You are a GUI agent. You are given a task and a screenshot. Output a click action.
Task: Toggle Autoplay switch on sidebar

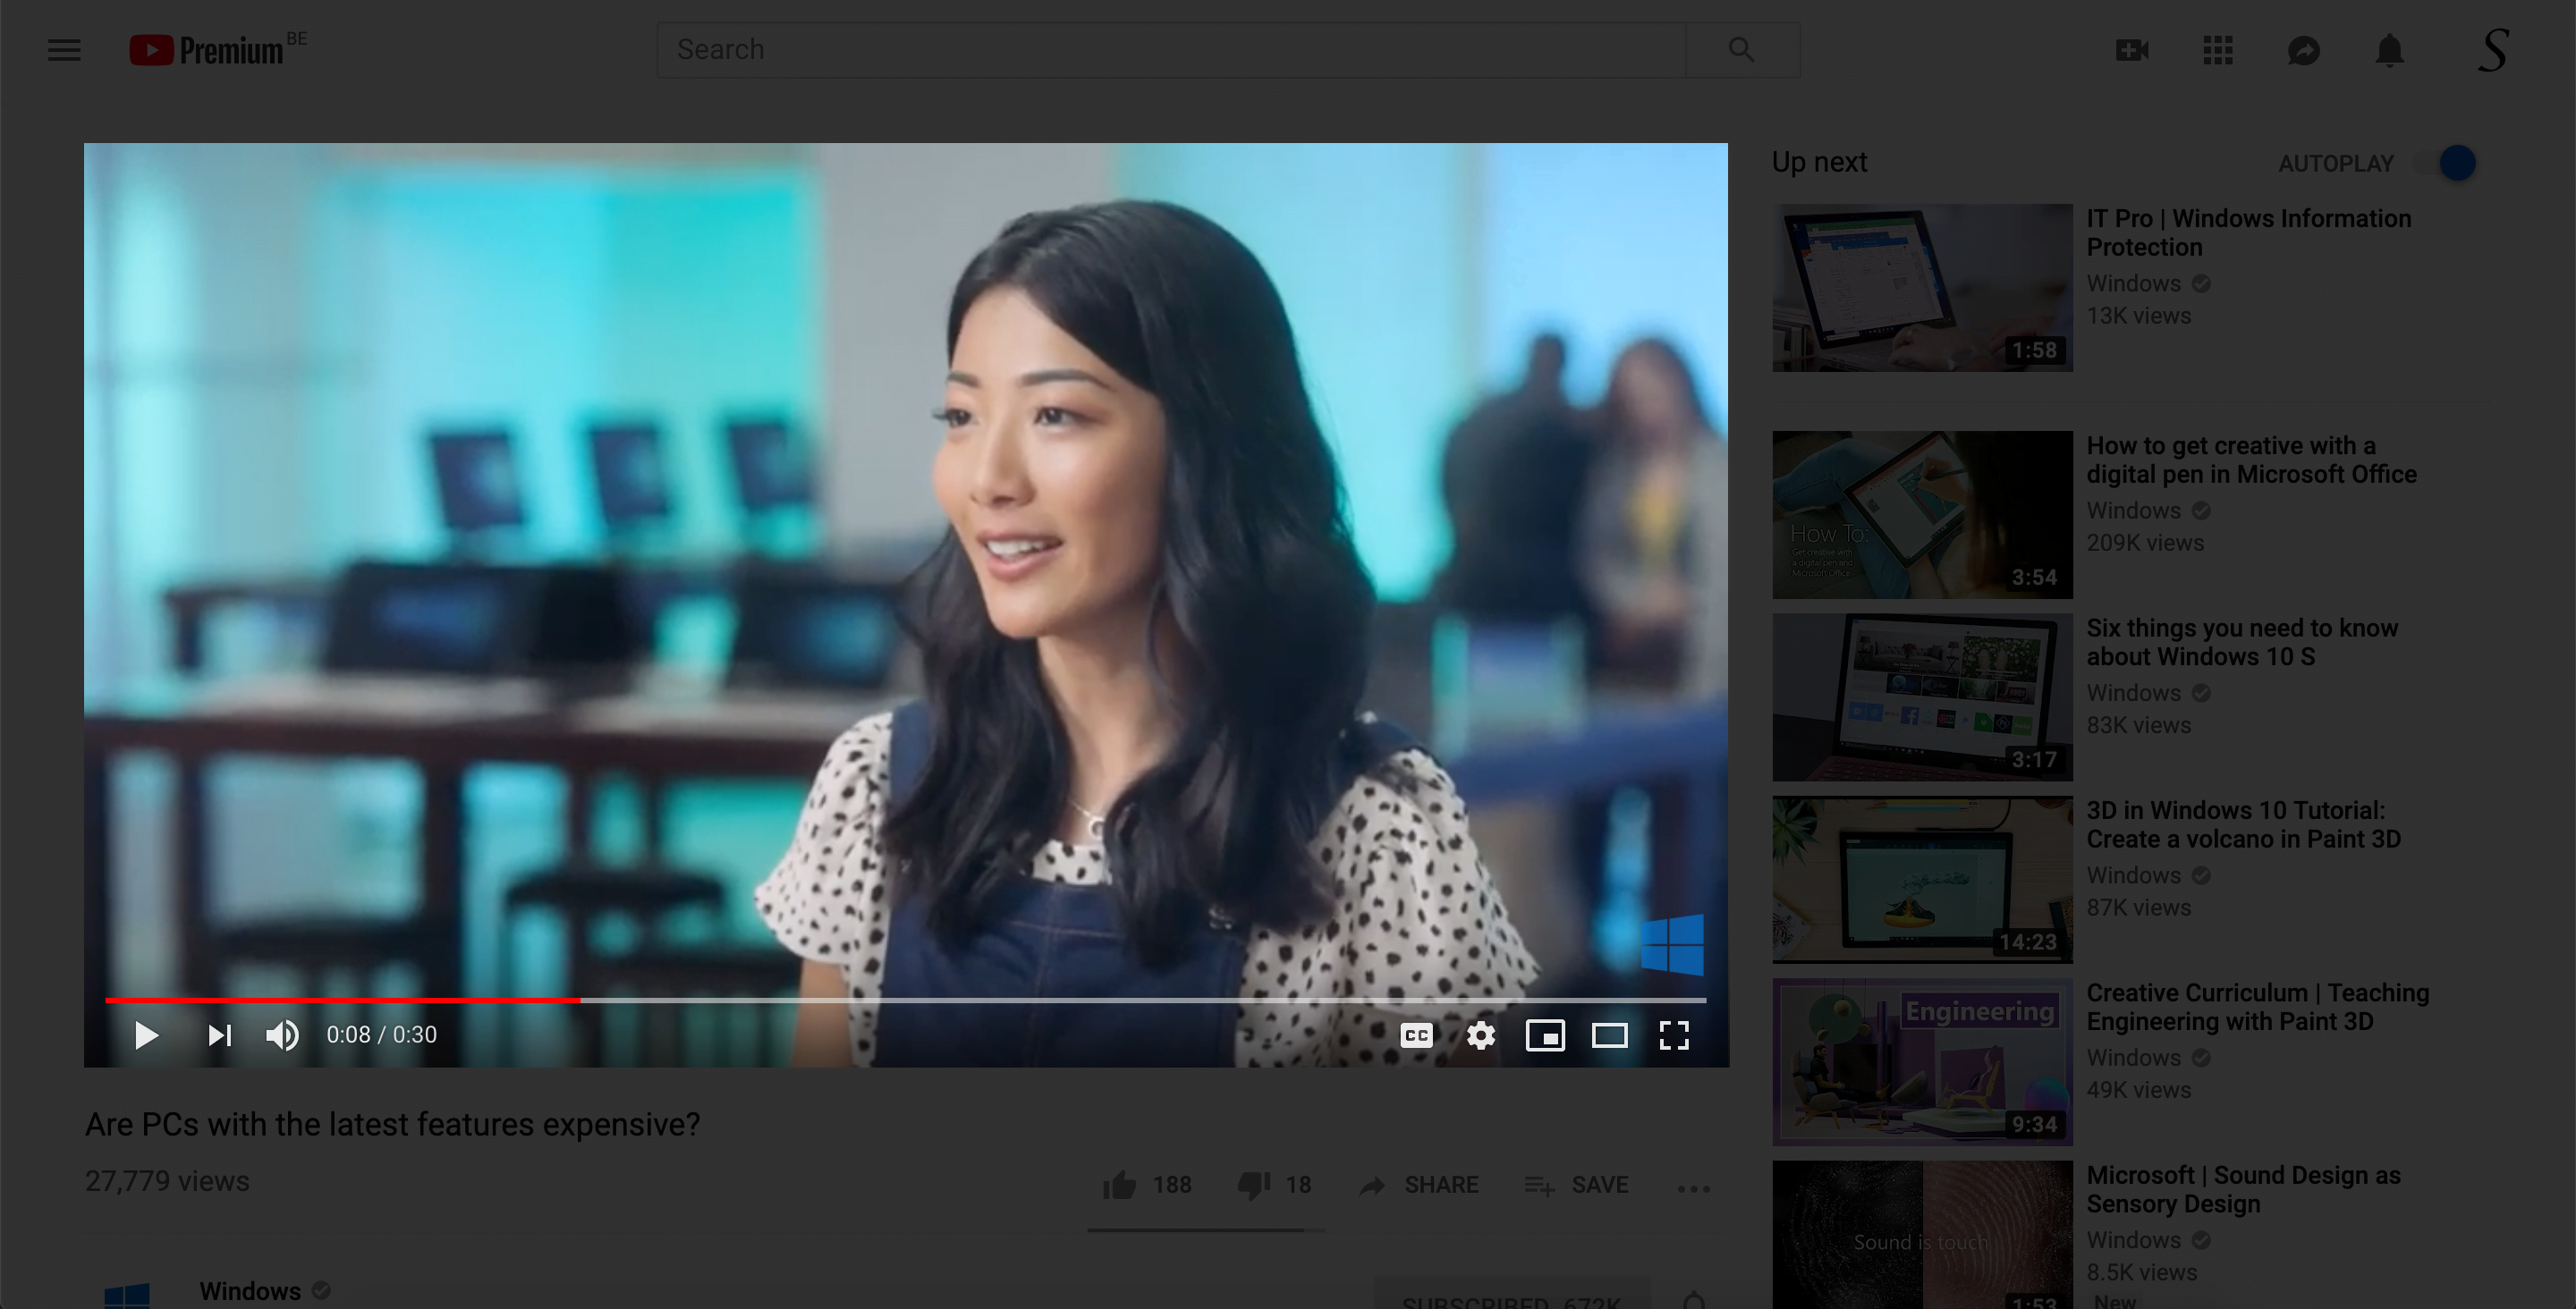pyautogui.click(x=2454, y=162)
